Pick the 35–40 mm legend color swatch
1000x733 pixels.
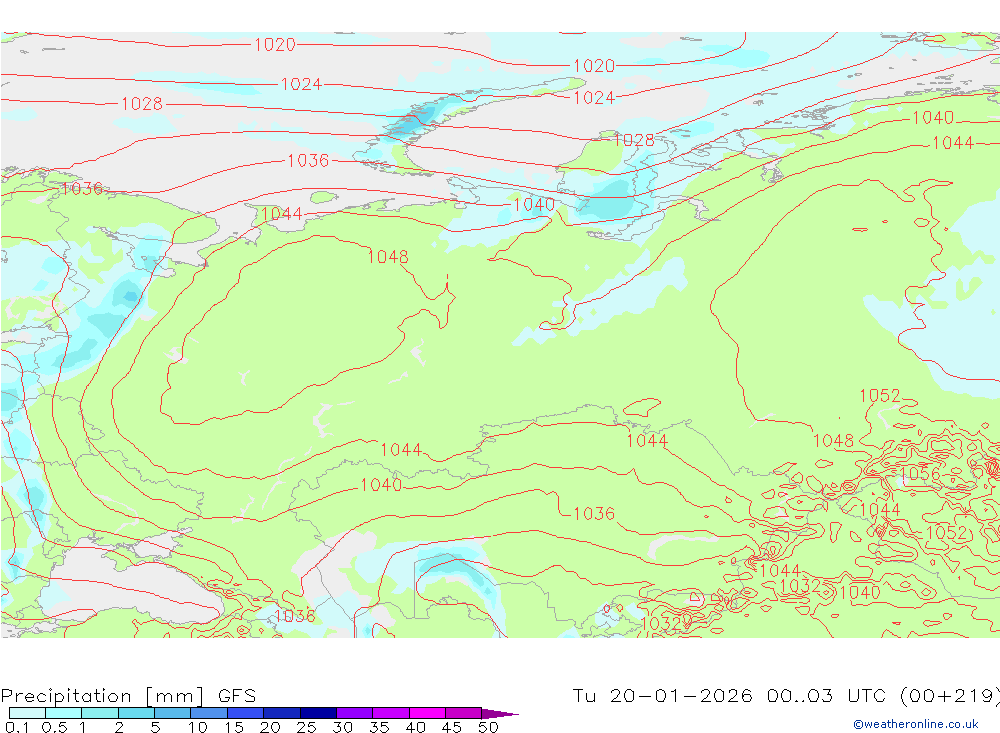point(390,713)
